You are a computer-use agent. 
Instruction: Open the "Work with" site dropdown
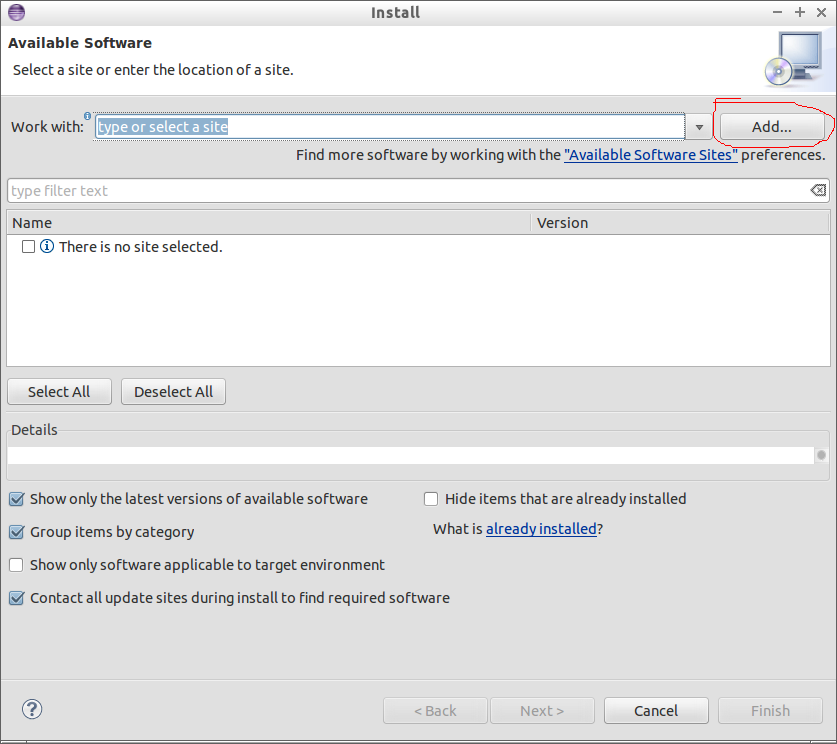pyautogui.click(x=698, y=126)
